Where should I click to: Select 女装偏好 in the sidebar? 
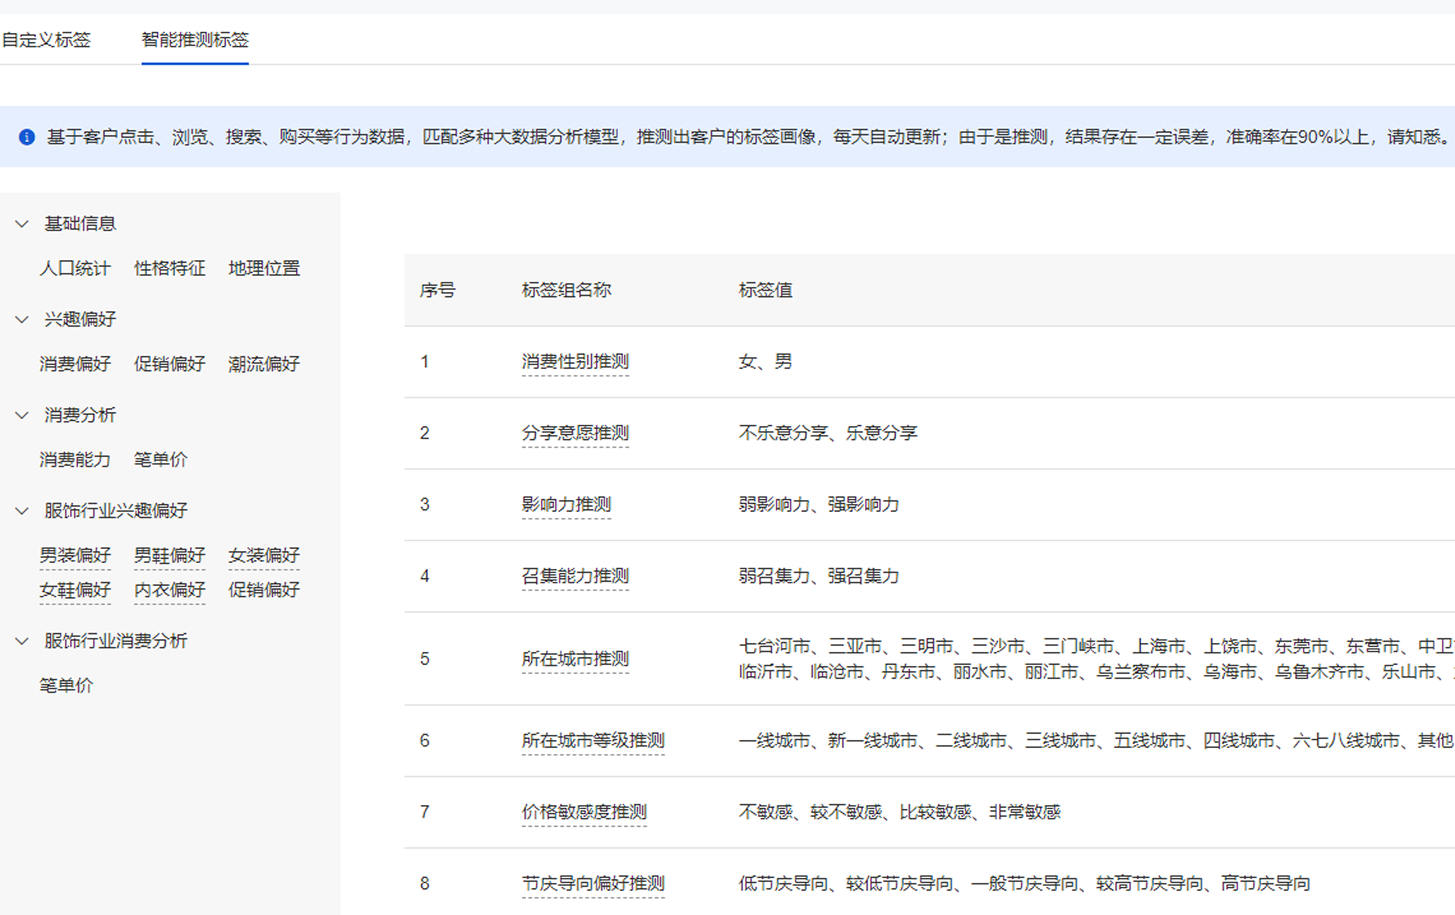(x=263, y=555)
